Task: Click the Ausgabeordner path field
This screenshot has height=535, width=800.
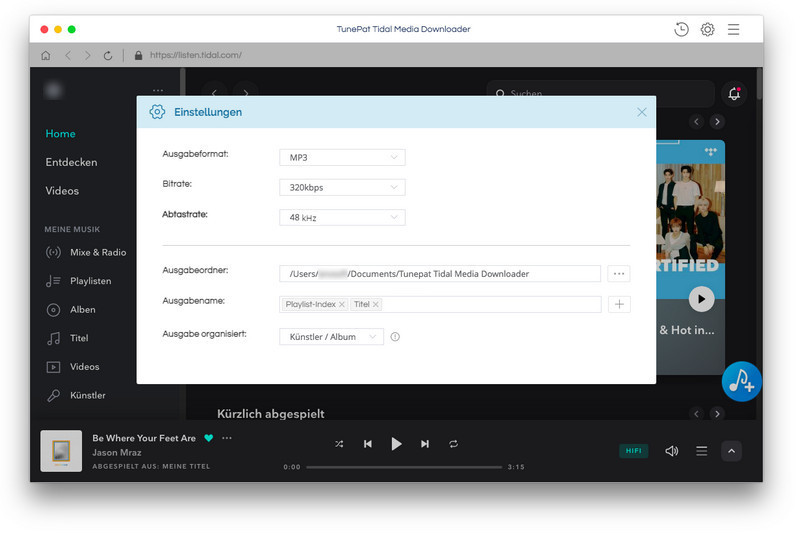Action: click(440, 274)
